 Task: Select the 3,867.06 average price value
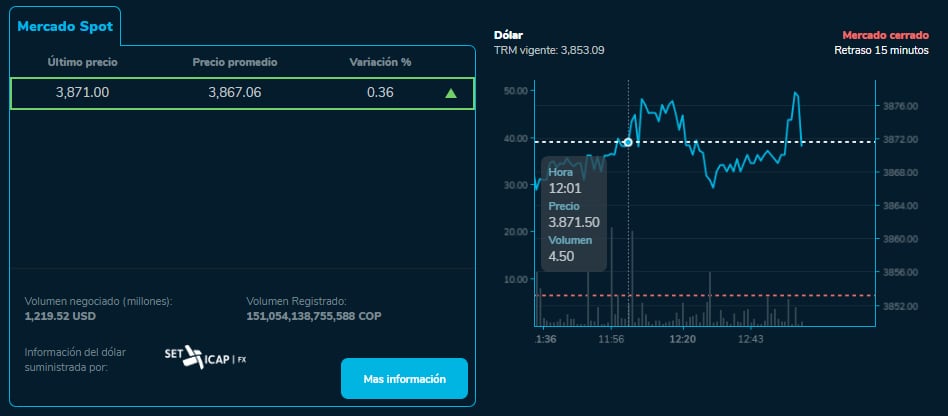point(235,93)
